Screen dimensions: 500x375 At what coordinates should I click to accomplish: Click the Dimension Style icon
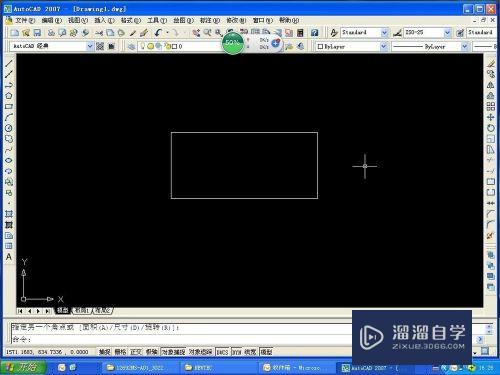tap(397, 33)
